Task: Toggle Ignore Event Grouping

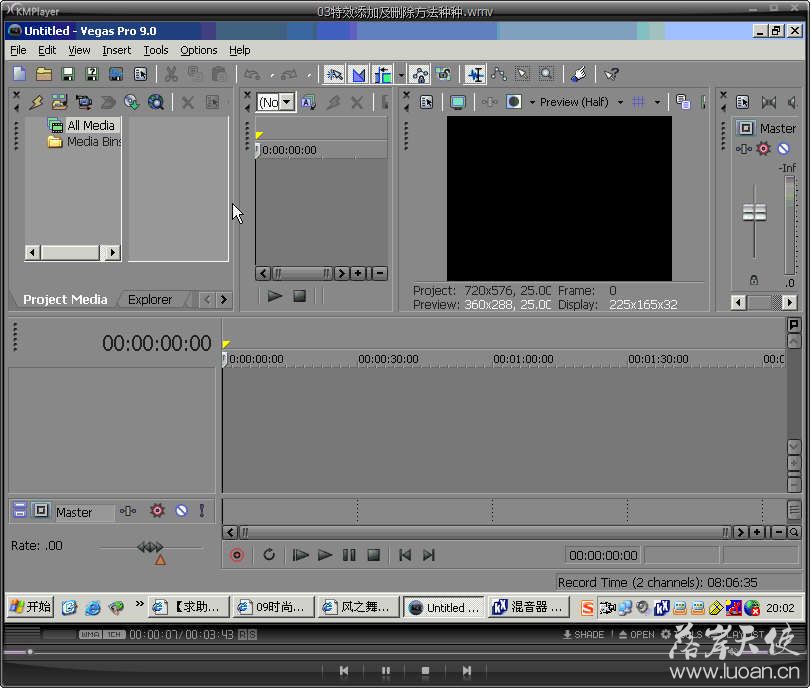Action: [x=444, y=74]
